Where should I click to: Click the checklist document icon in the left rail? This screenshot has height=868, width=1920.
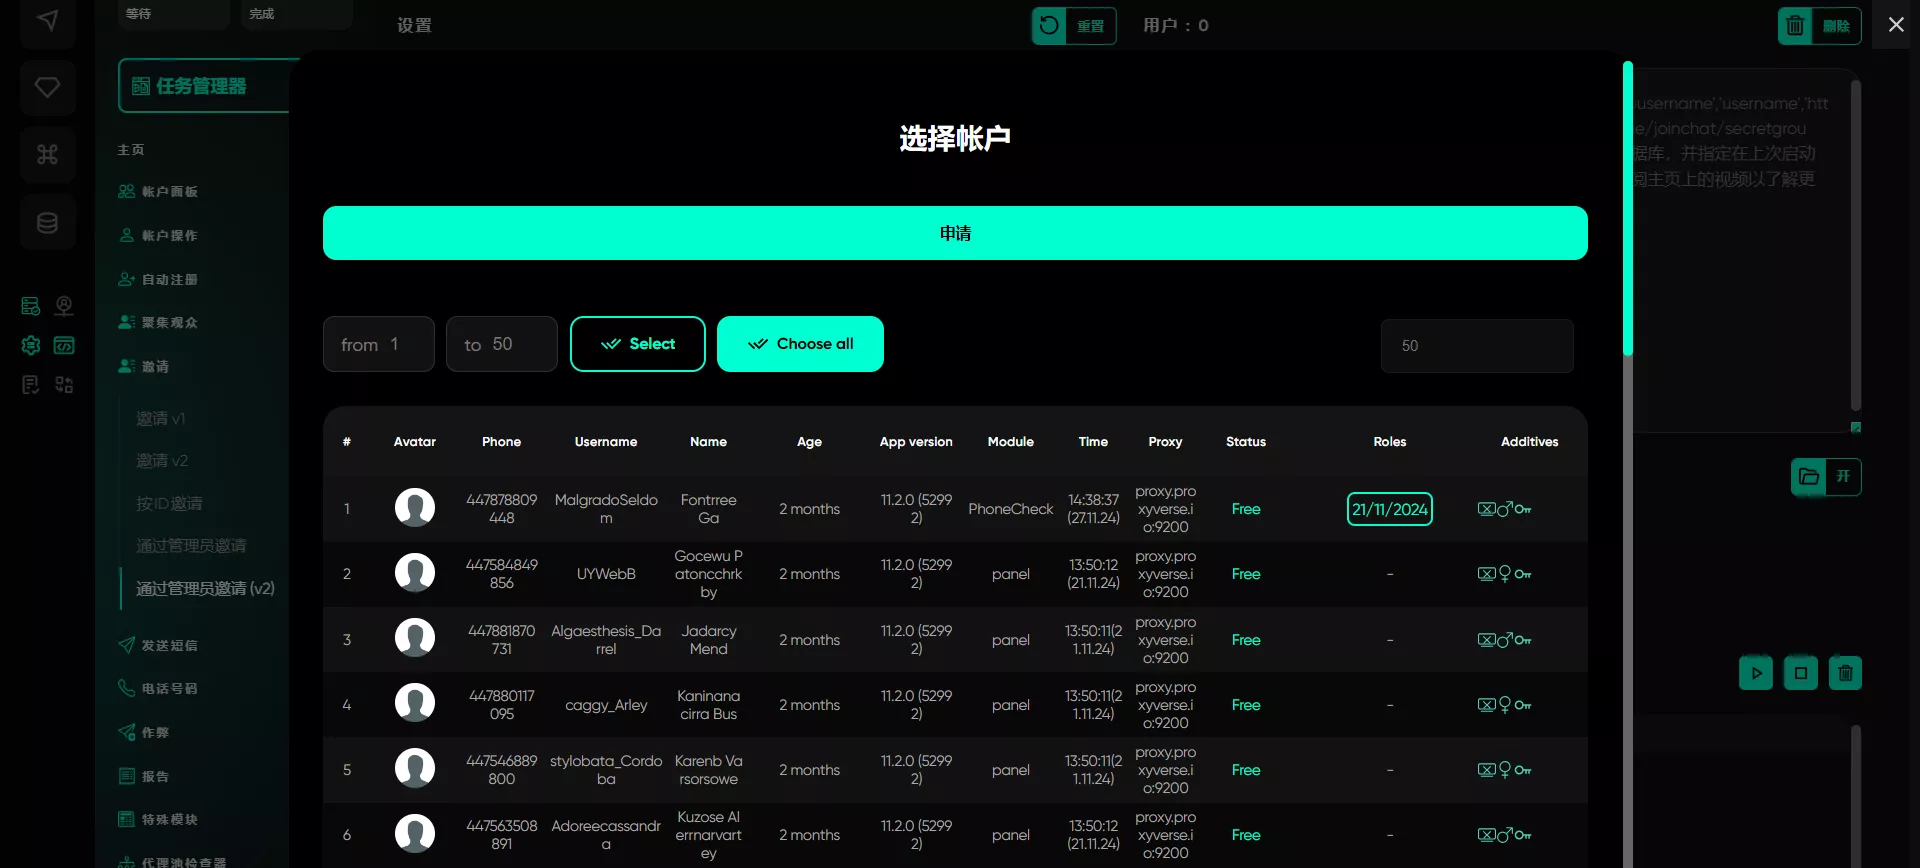coord(31,385)
